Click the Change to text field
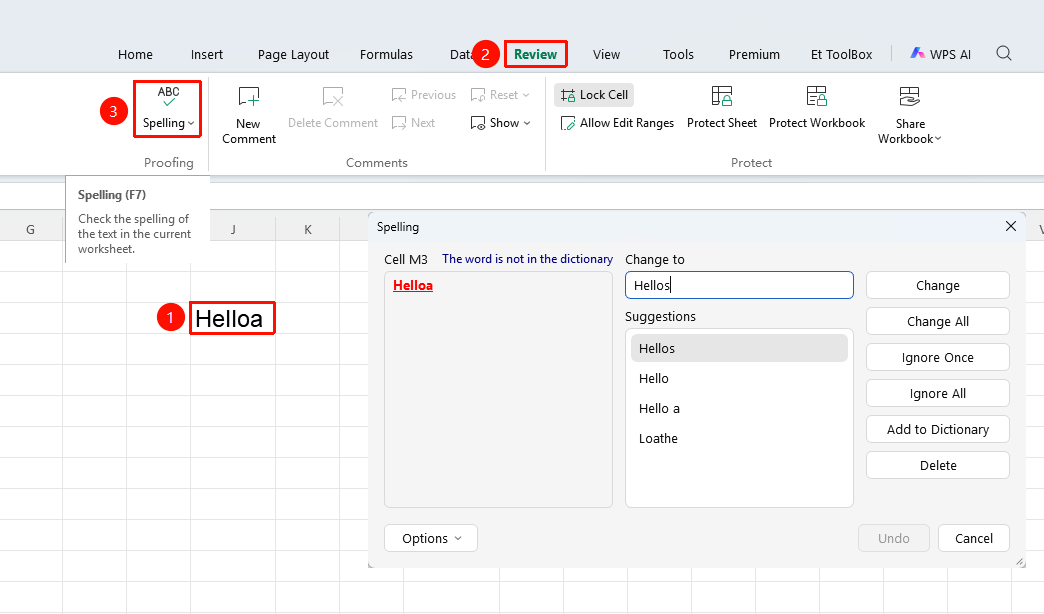Screen dimensions: 1044x614 [739, 285]
